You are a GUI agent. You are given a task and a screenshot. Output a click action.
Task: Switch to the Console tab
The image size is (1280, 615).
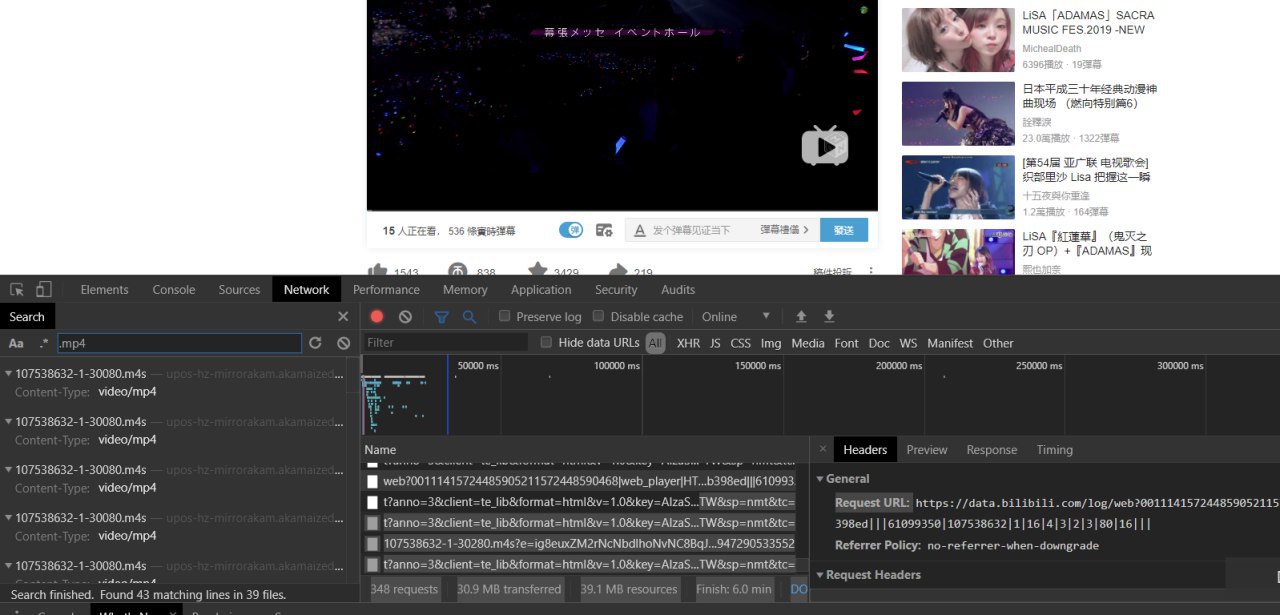[174, 290]
